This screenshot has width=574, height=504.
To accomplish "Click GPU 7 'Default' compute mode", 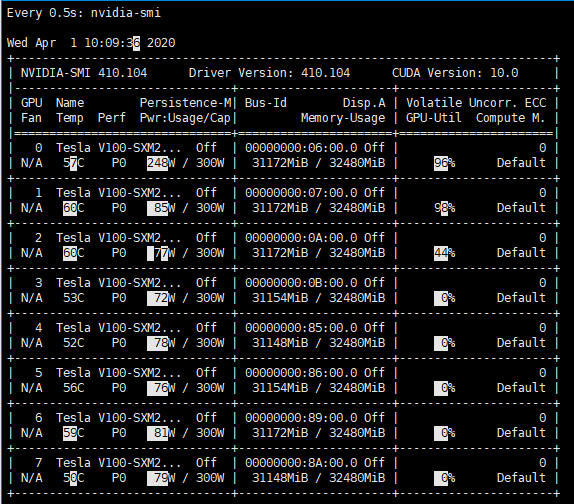I will 521,478.
